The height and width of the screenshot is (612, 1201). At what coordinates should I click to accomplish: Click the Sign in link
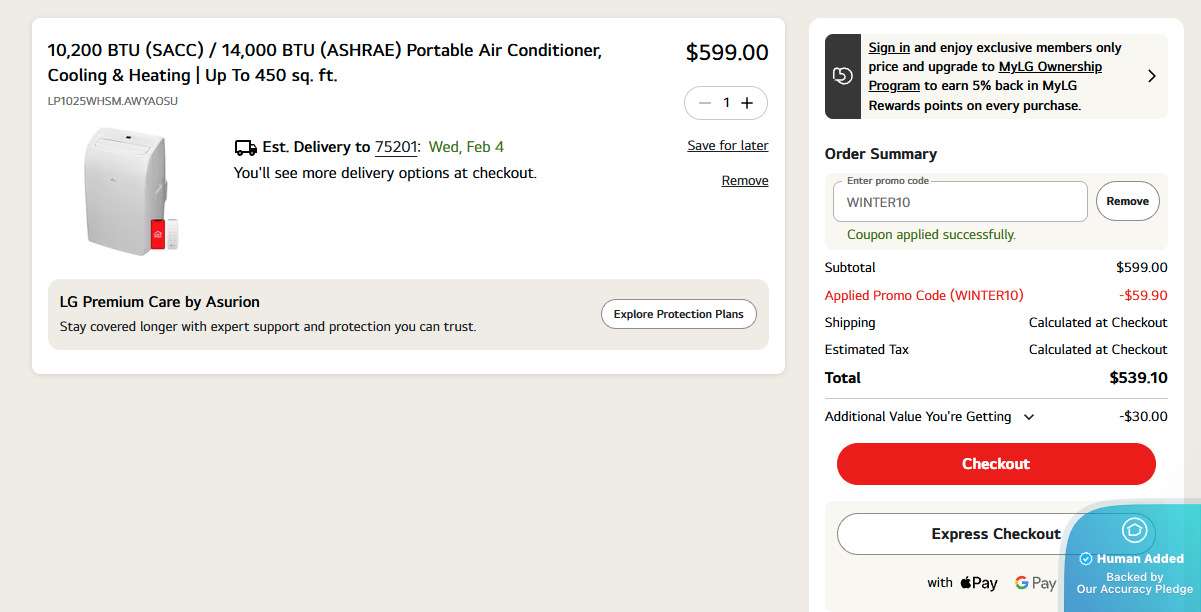pyautogui.click(x=889, y=48)
